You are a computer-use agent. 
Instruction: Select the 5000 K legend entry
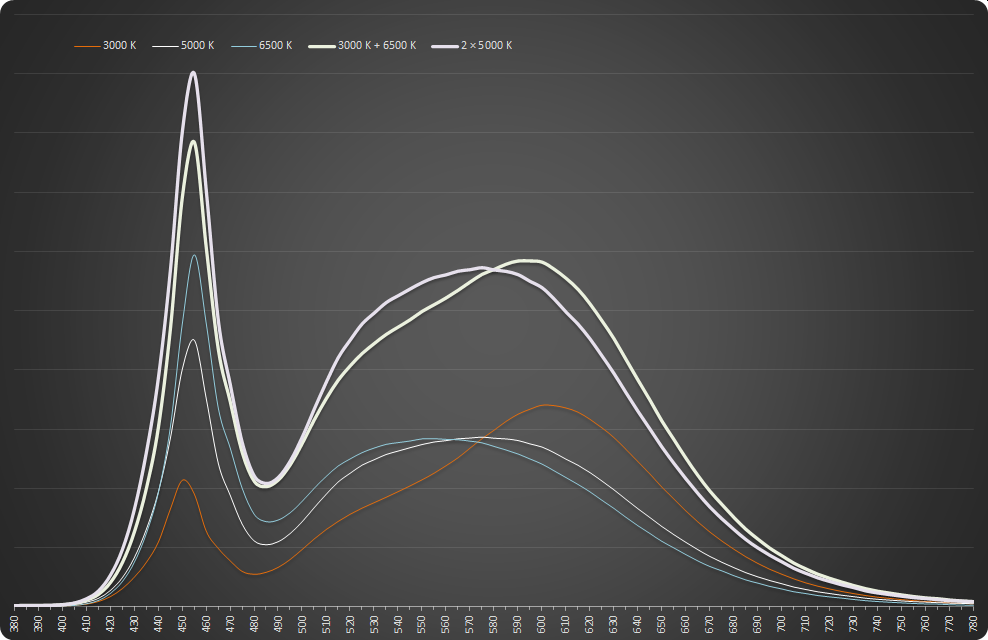183,45
